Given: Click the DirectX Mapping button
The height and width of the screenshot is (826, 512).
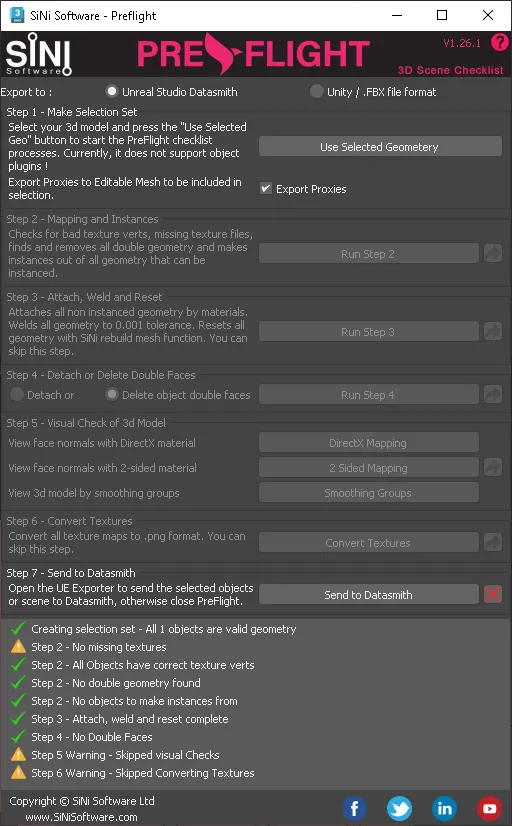Looking at the screenshot, I should pyautogui.click(x=368, y=442).
